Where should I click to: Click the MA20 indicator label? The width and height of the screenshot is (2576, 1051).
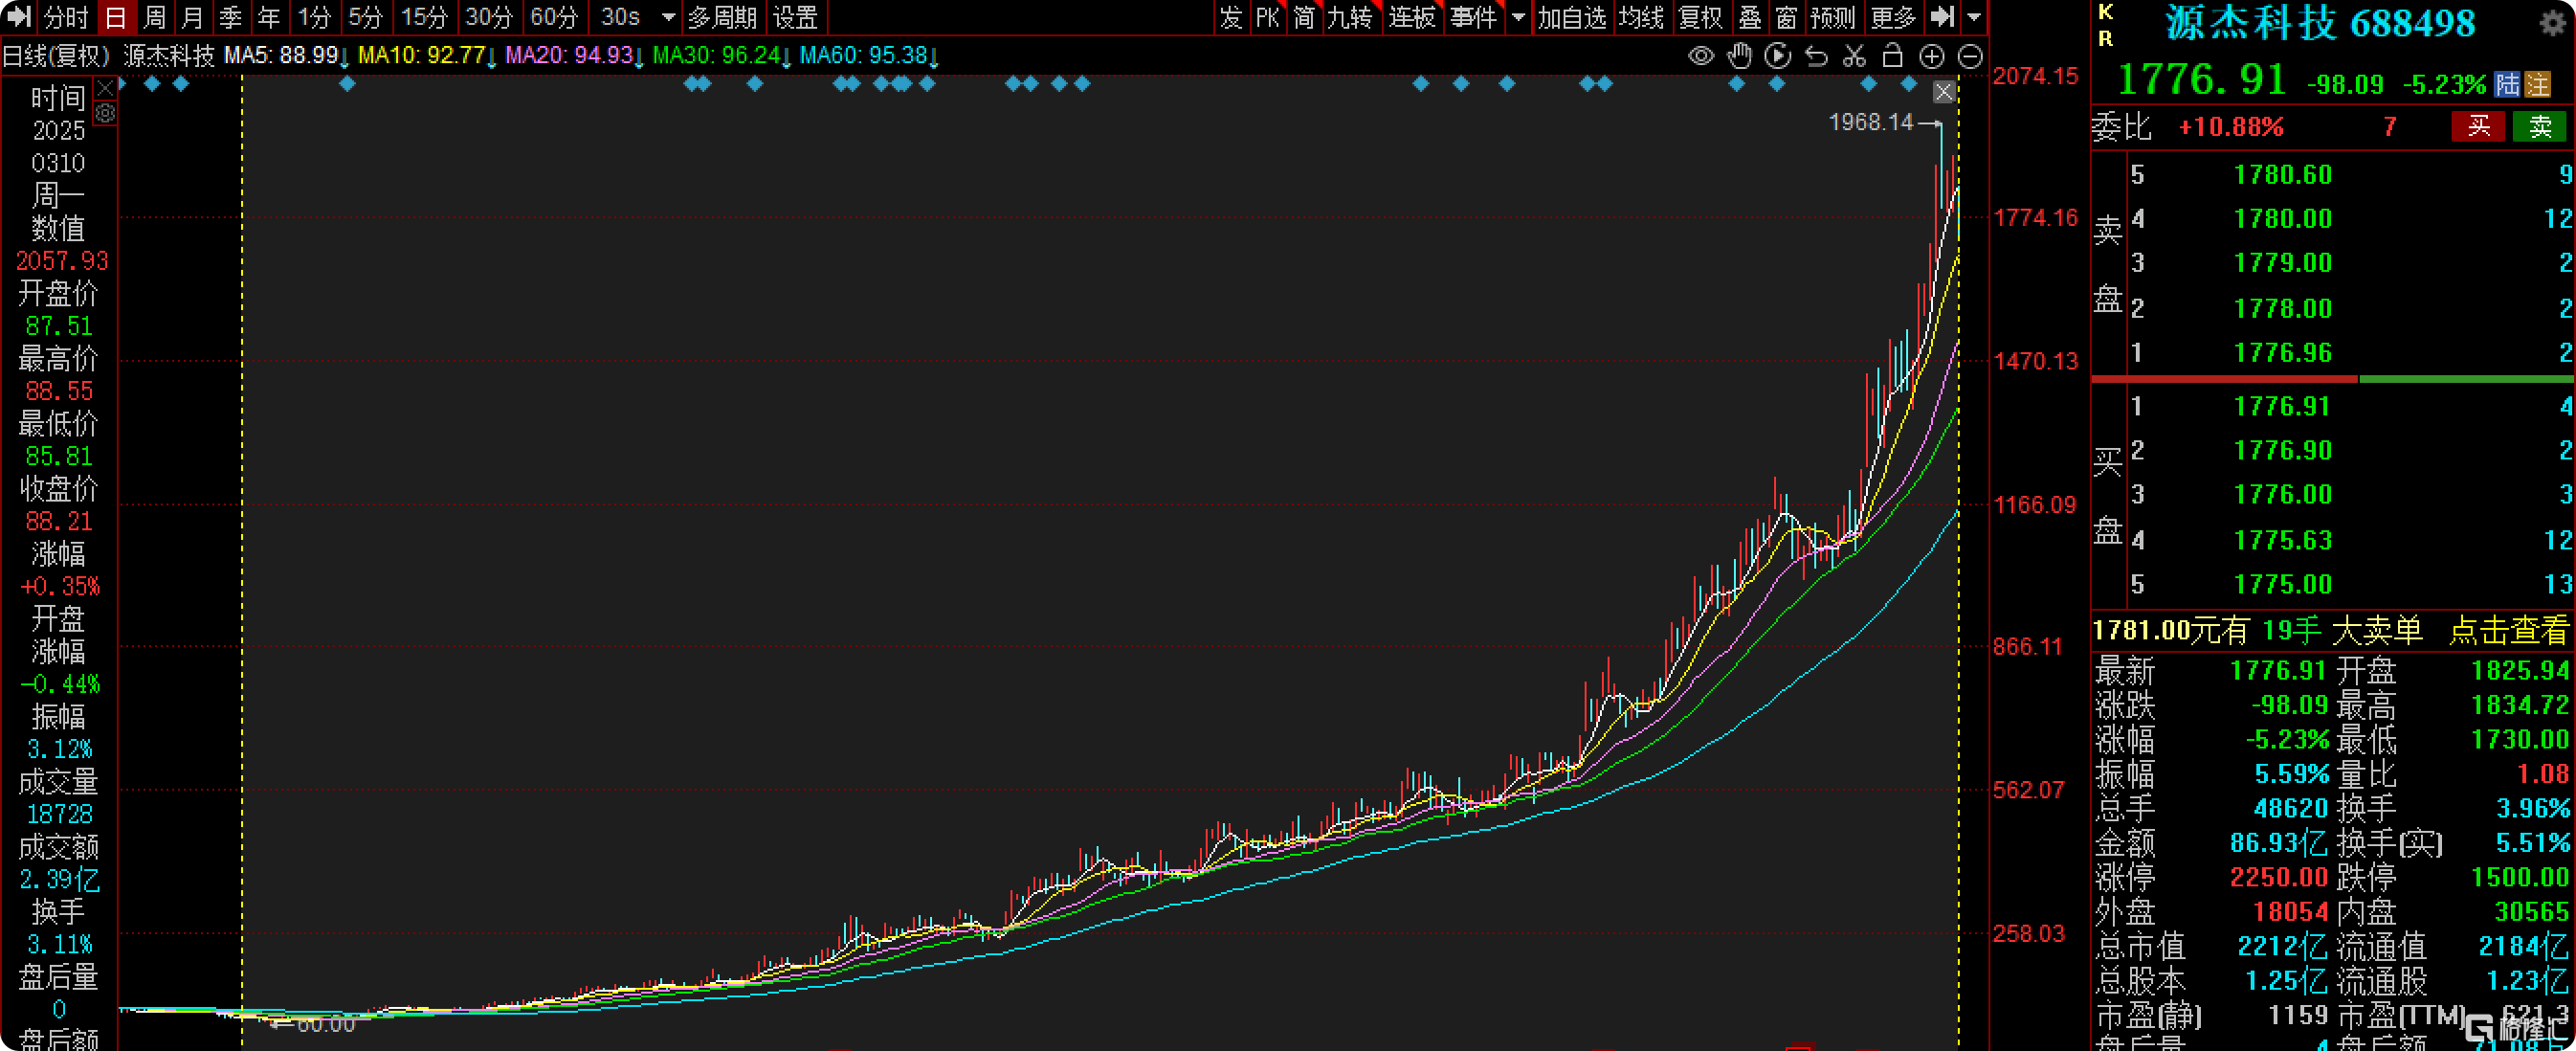coord(574,56)
